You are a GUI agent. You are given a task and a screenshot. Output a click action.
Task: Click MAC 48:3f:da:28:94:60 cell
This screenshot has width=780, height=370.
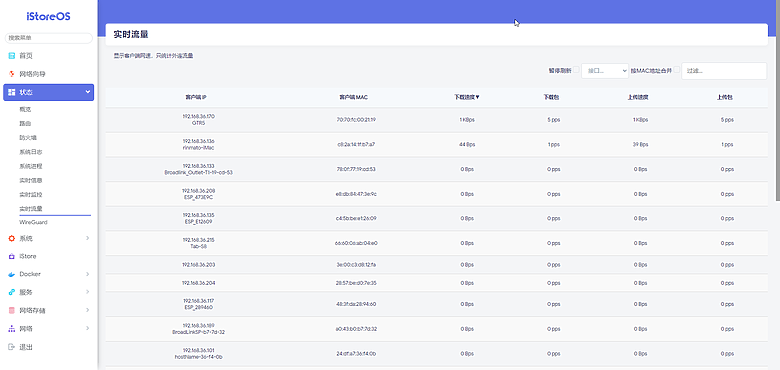pyautogui.click(x=356, y=304)
